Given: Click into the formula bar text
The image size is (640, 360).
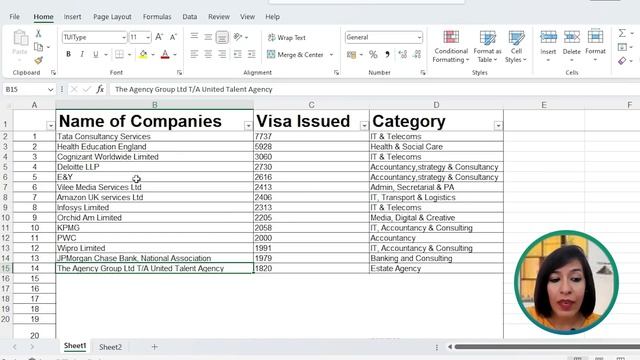Looking at the screenshot, I should point(193,89).
